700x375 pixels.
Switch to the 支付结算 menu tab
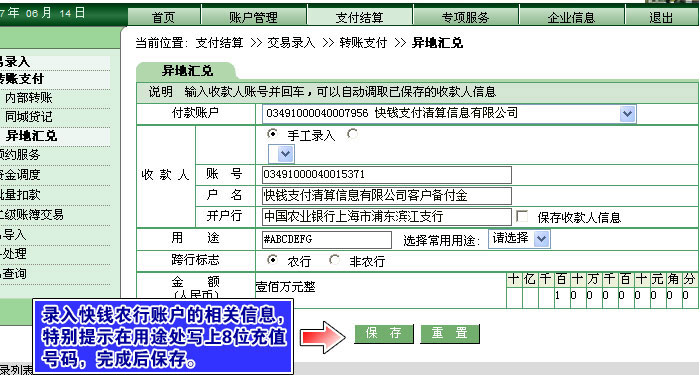click(360, 17)
